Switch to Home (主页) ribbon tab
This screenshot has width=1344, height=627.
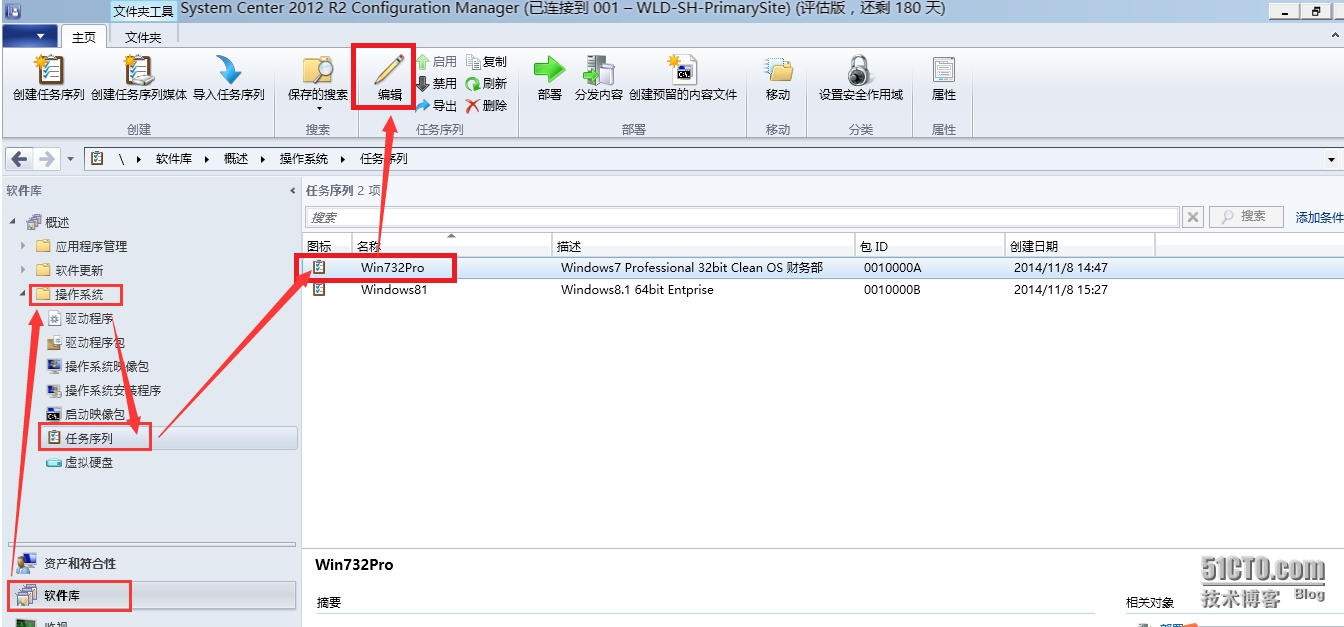pos(84,37)
